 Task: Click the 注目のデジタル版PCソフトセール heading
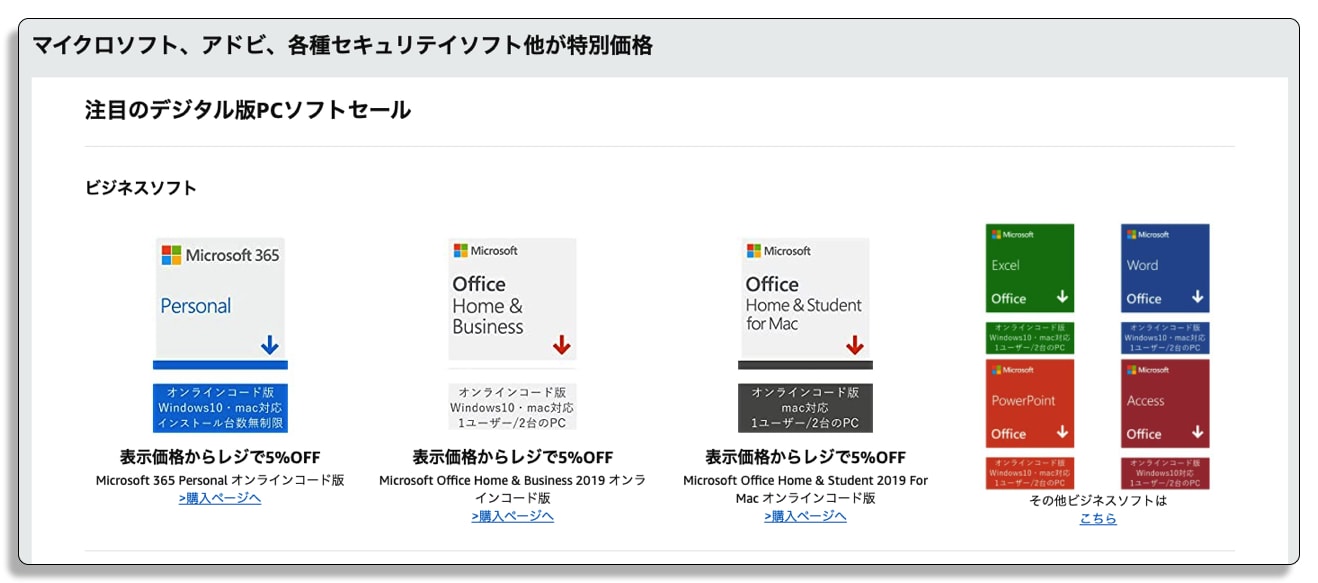pyautogui.click(x=248, y=111)
